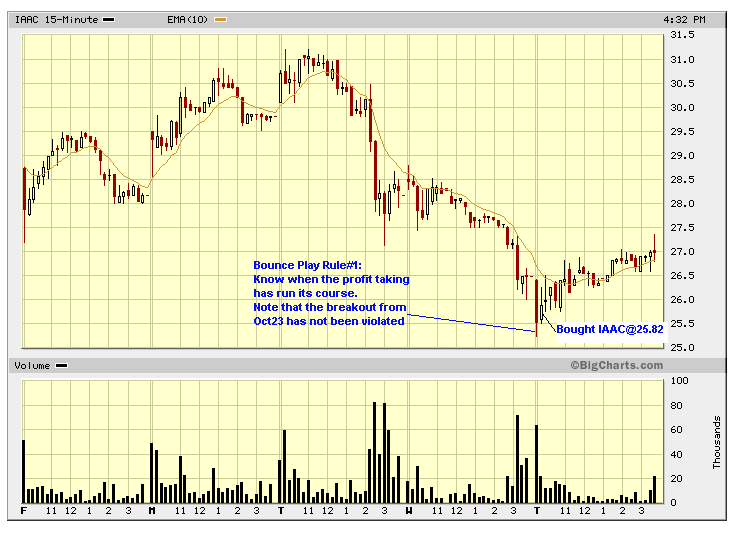Click the 'has run its course.' line
The height and width of the screenshot is (534, 740).
(305, 293)
